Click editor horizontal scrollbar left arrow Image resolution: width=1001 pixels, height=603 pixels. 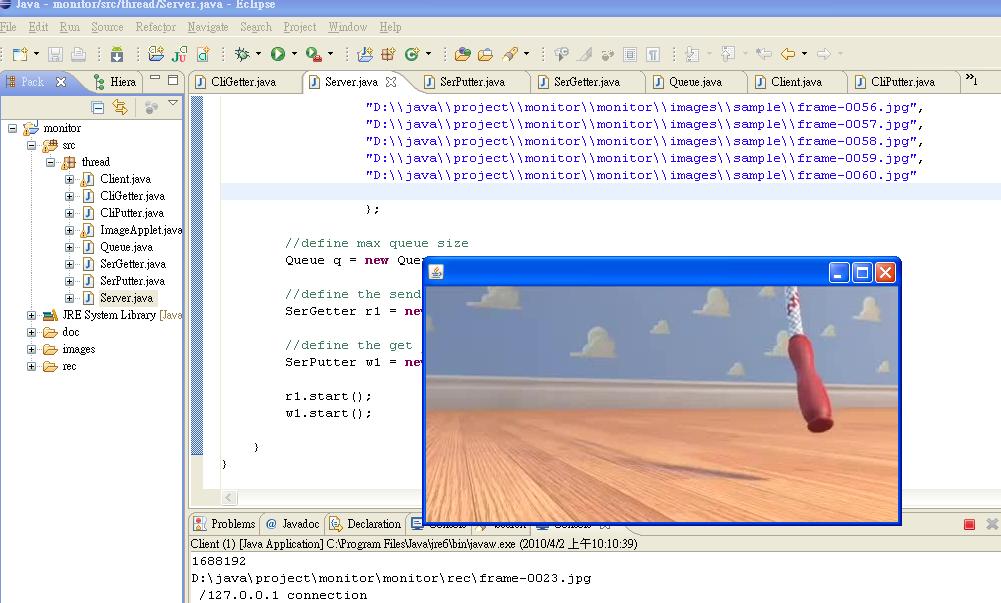[x=229, y=497]
